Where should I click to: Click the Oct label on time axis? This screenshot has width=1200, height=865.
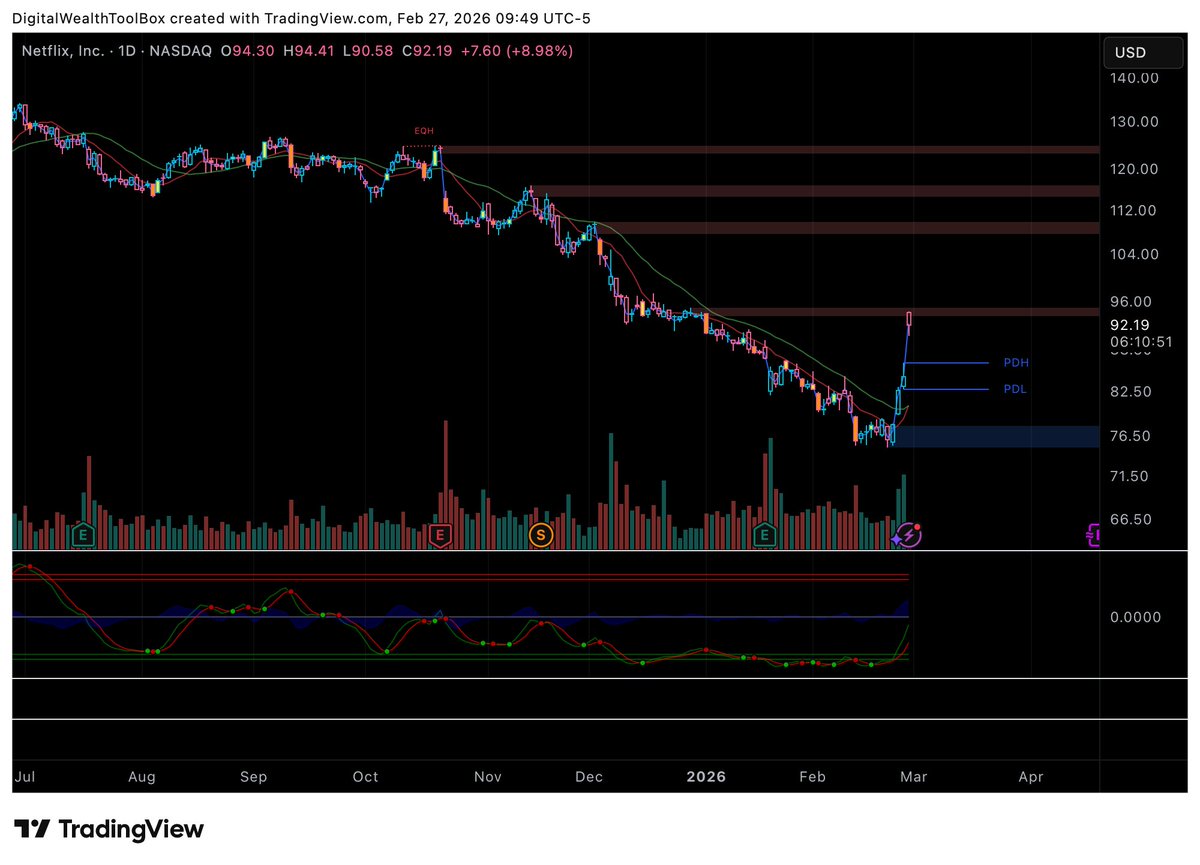tap(366, 777)
